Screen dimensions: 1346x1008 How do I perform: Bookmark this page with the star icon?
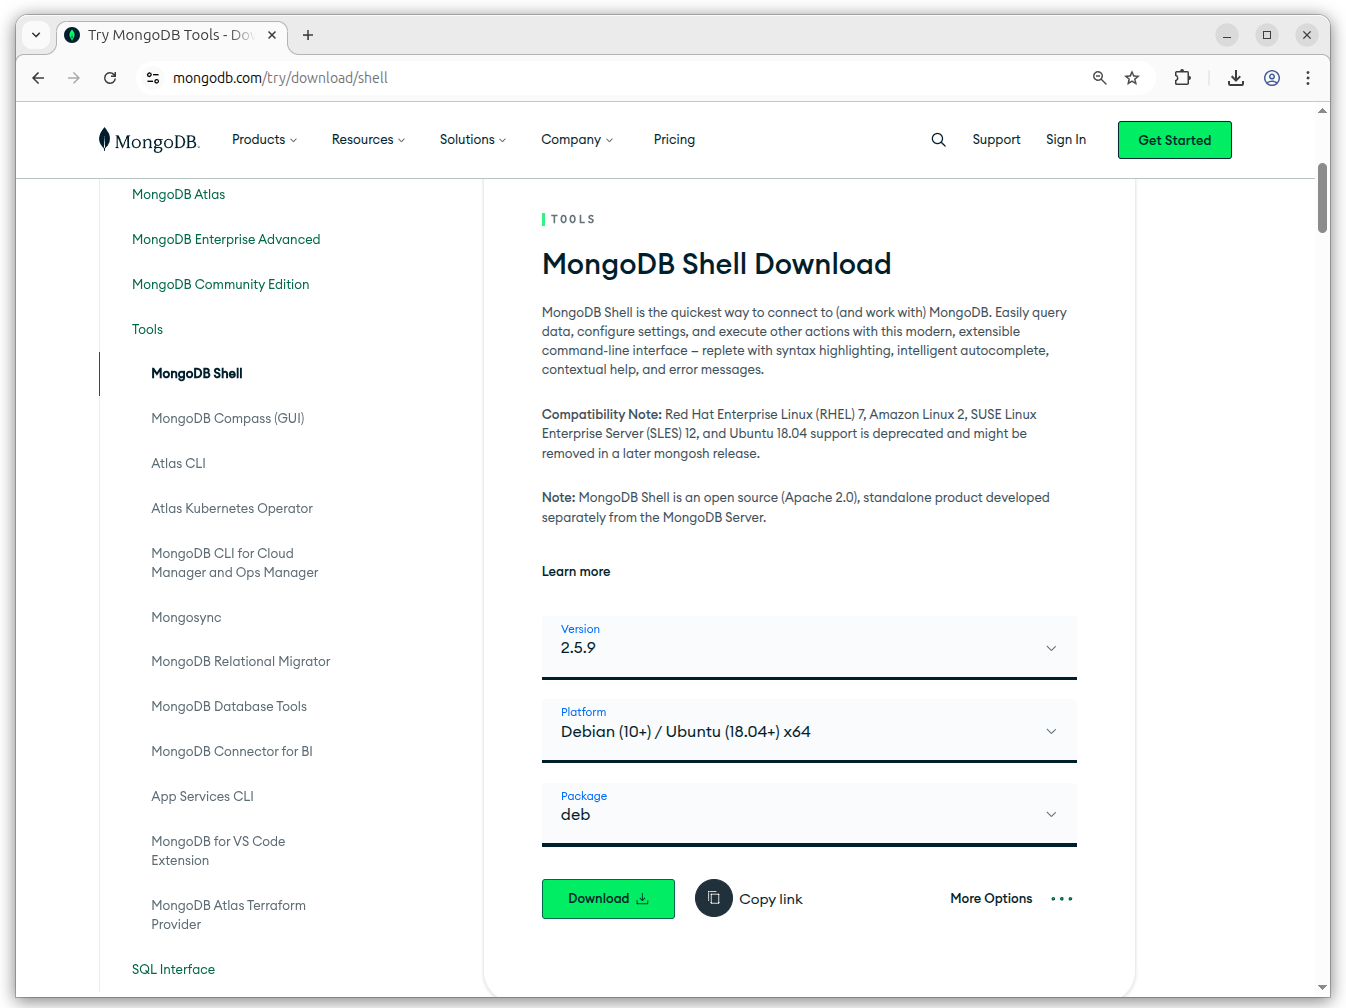[x=1132, y=78]
